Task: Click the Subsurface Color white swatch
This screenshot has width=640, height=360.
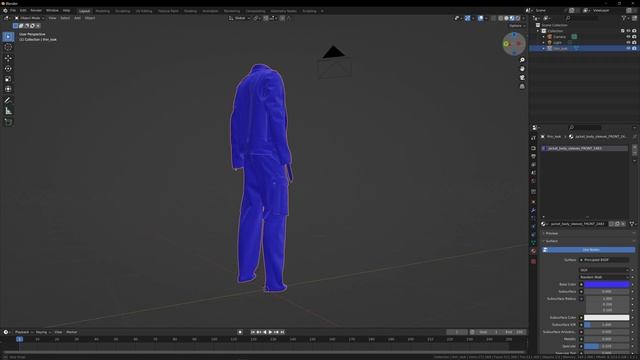Action: pos(607,318)
